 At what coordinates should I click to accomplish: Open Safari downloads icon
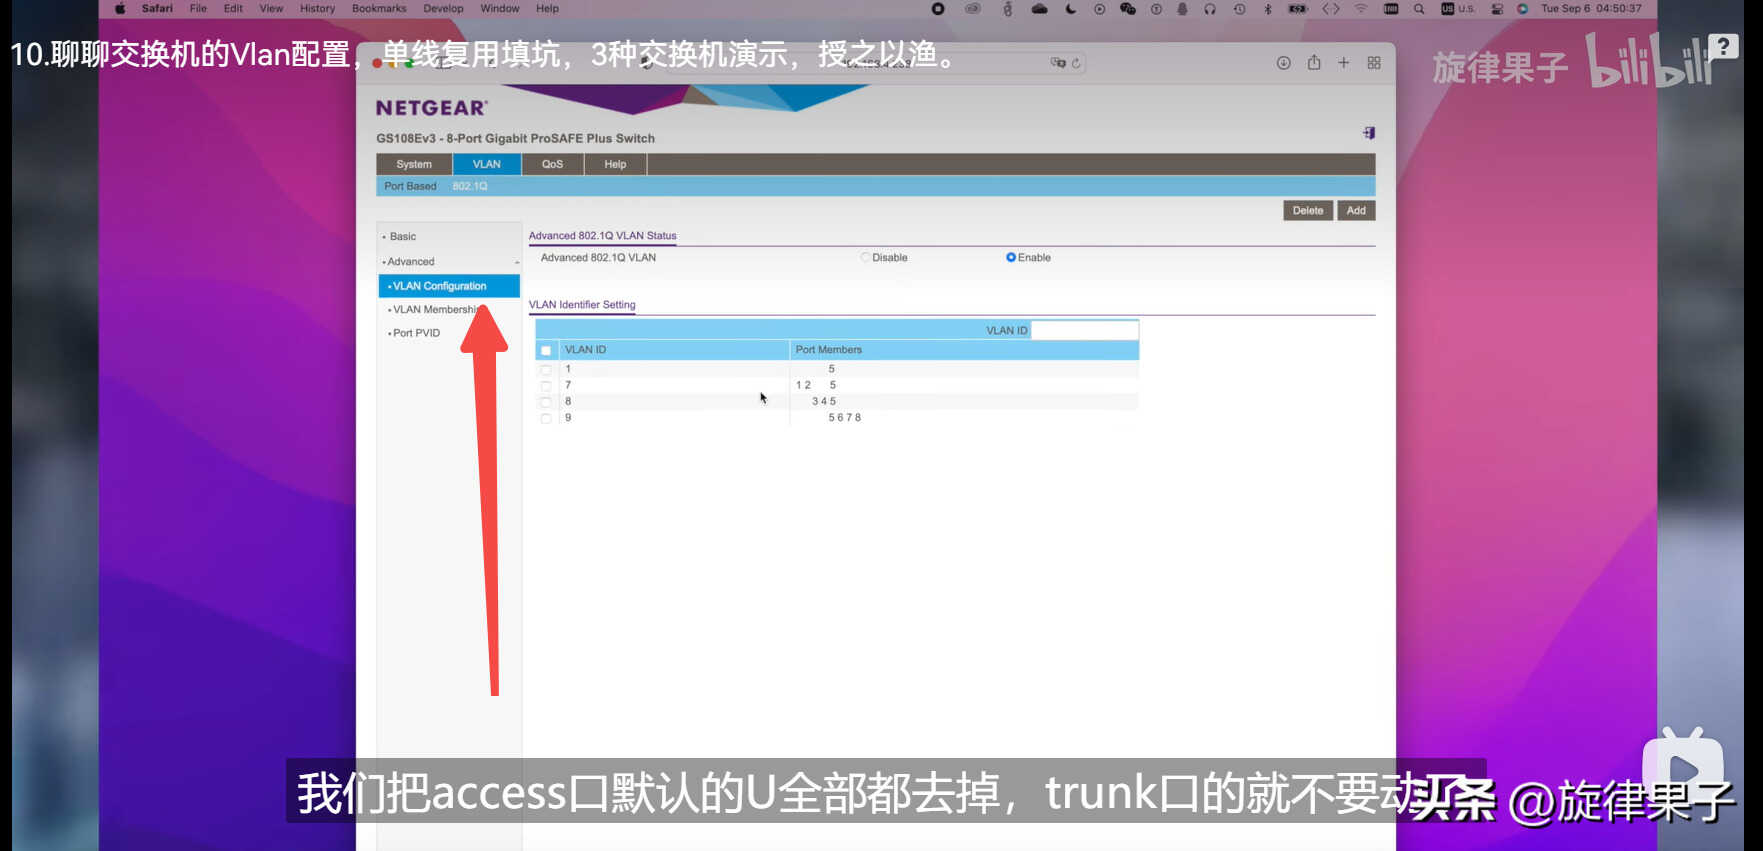tap(1283, 63)
